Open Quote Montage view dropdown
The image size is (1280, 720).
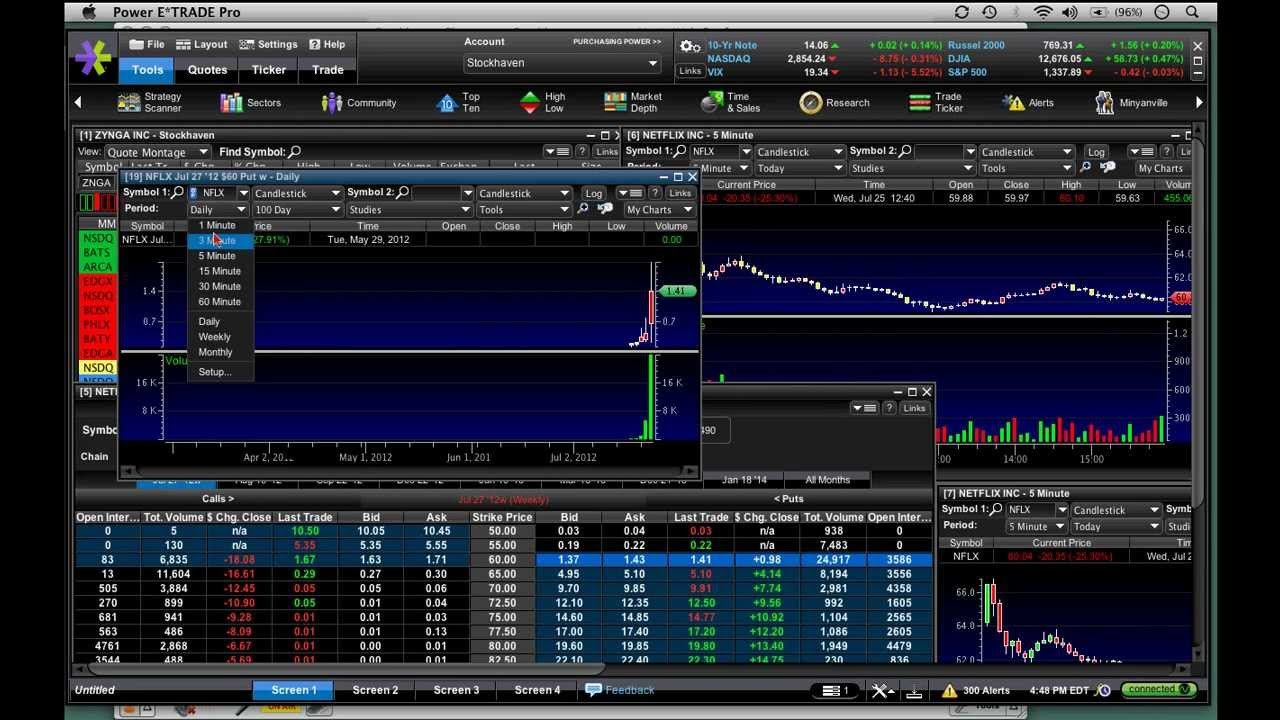(x=157, y=152)
